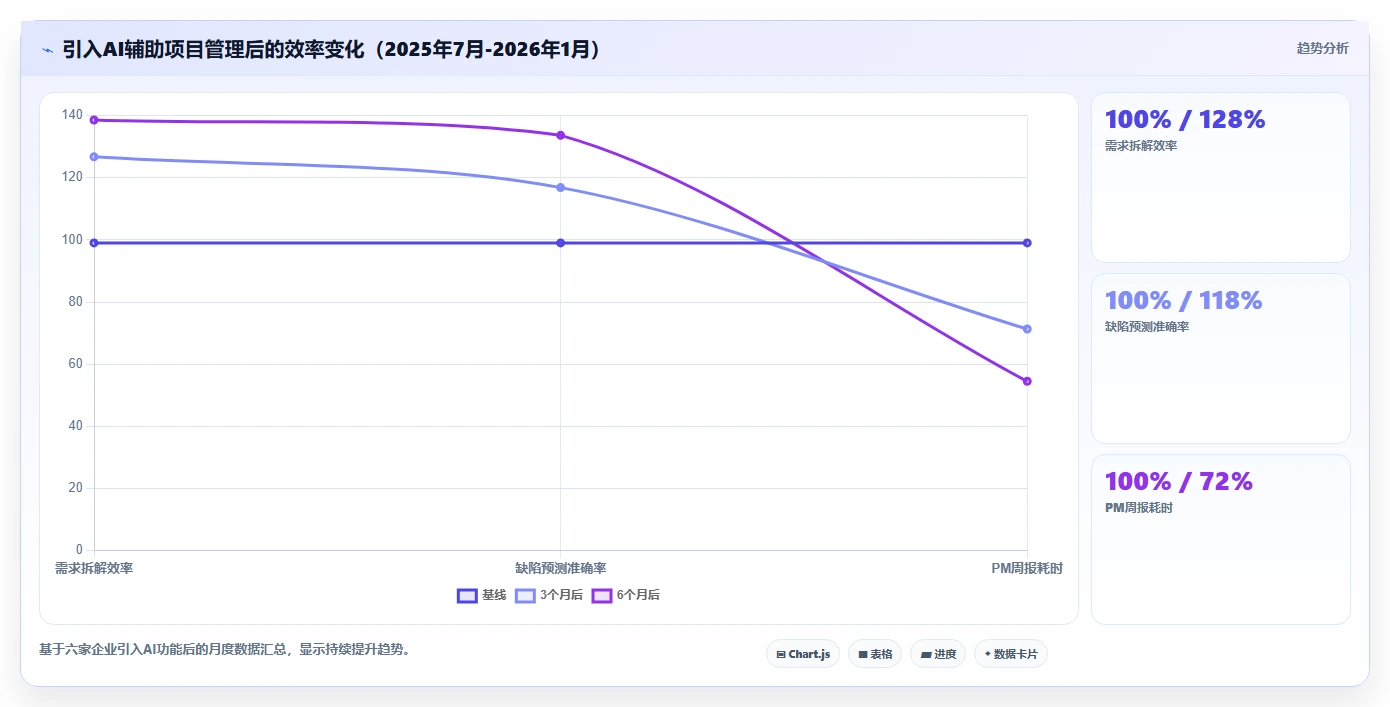The width and height of the screenshot is (1390, 707).
Task: Click the PM周报耗时 card label
Action: coord(1139,508)
